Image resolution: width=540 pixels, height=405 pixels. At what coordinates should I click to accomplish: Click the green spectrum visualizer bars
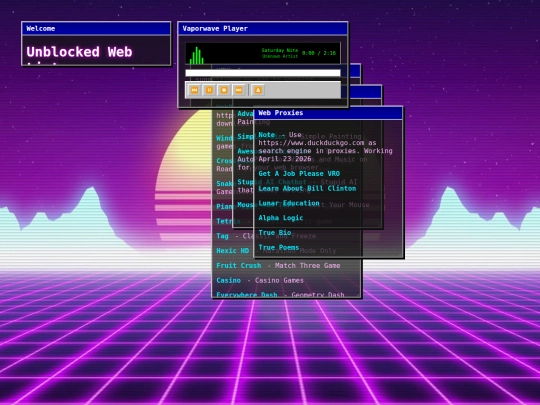tap(197, 55)
